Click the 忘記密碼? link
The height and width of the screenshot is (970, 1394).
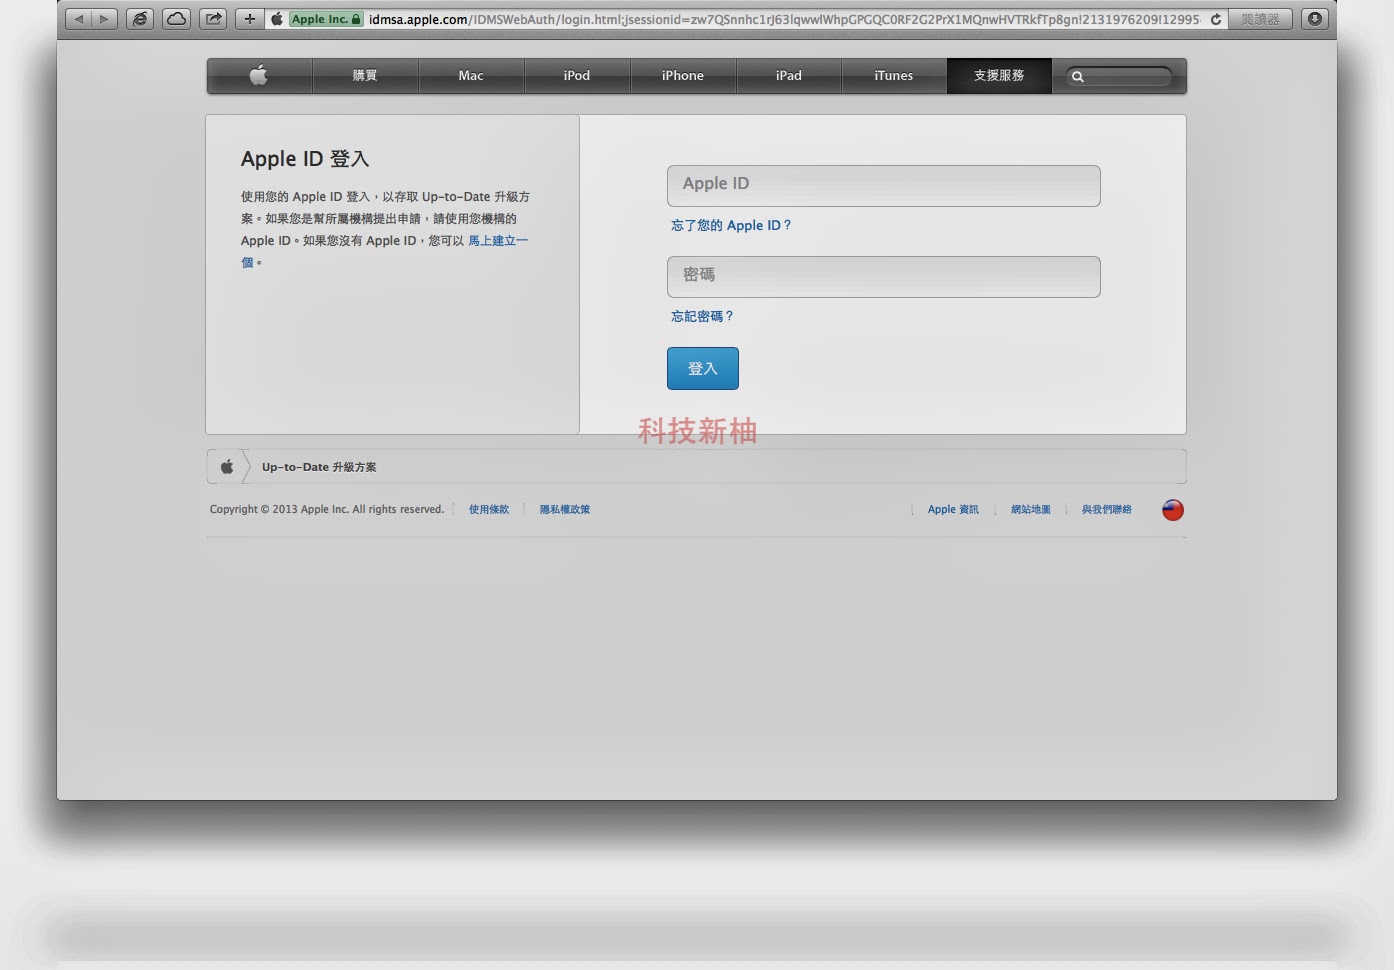[x=702, y=316]
